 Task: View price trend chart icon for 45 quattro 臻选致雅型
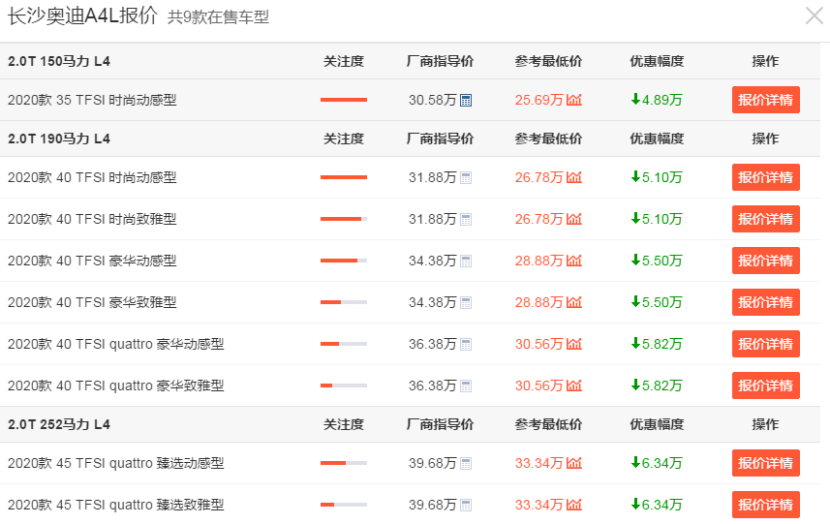[574, 504]
